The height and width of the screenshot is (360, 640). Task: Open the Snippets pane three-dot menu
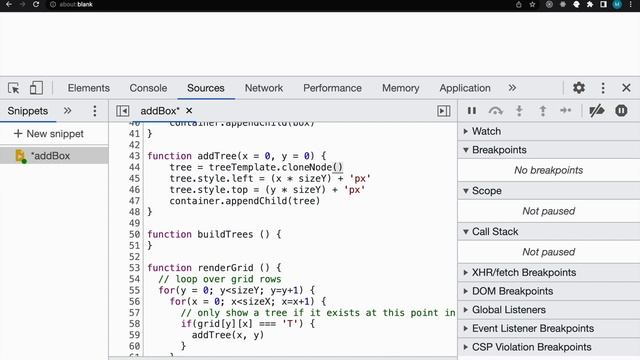coord(95,111)
